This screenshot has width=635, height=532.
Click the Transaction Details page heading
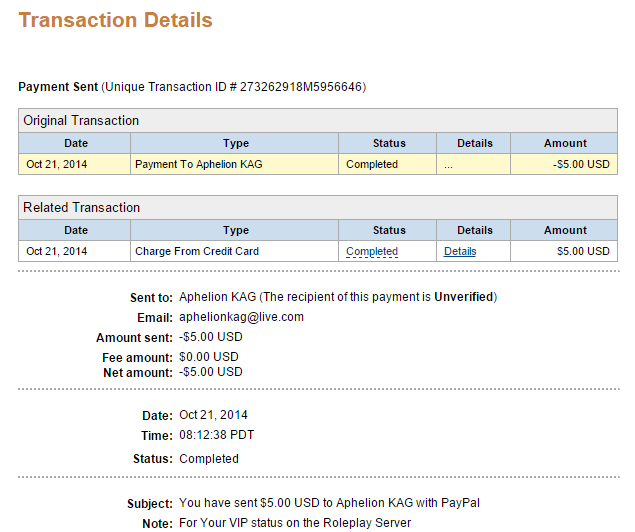click(x=115, y=20)
